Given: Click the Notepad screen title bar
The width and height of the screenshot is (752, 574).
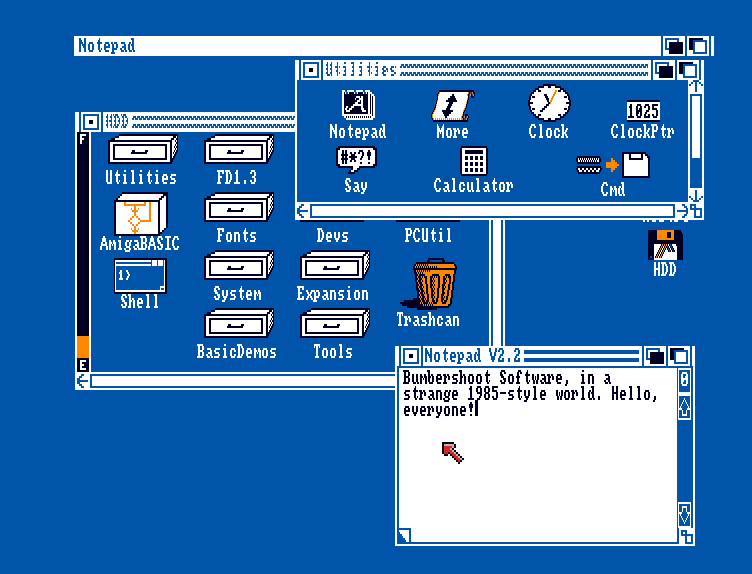Looking at the screenshot, I should click(368, 46).
